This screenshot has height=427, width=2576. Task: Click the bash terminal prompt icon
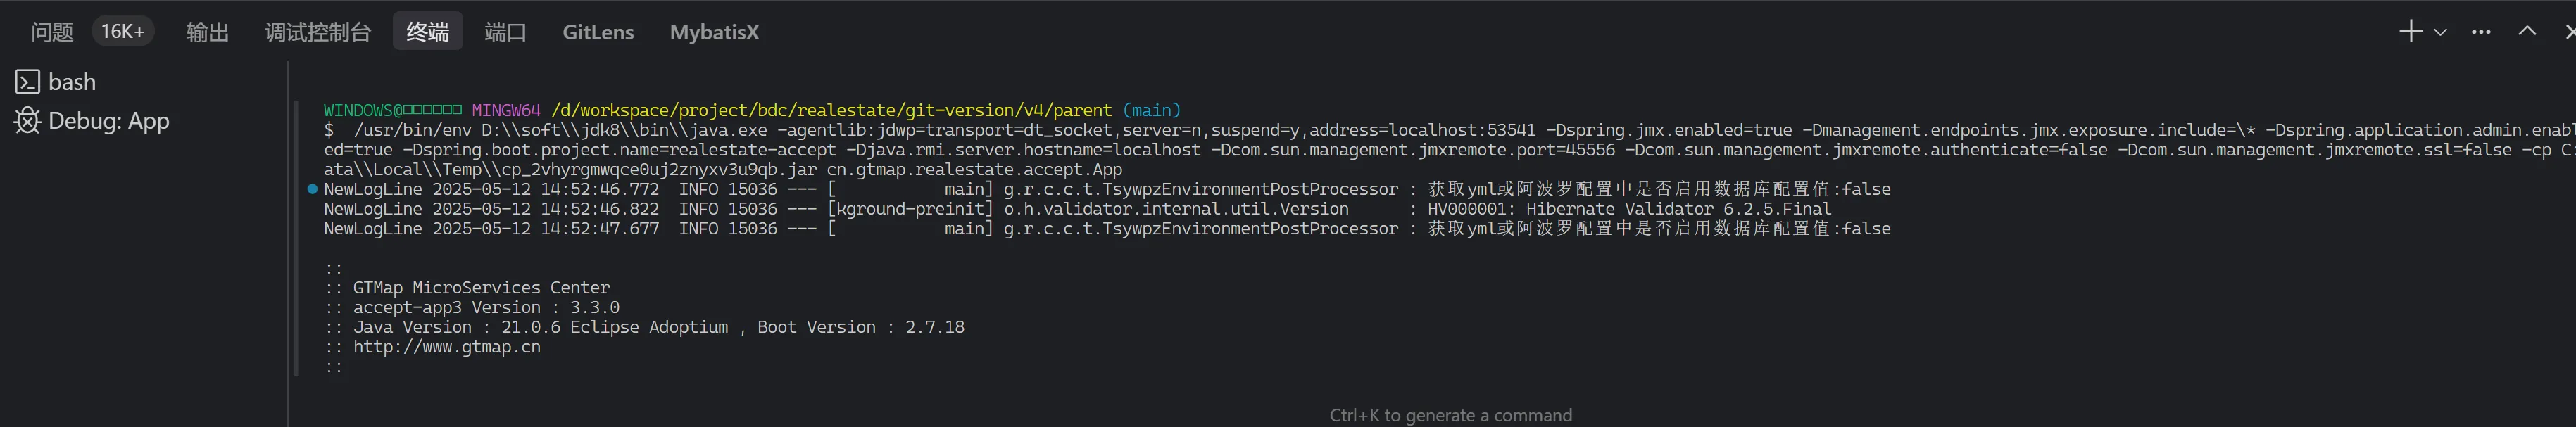tap(27, 82)
